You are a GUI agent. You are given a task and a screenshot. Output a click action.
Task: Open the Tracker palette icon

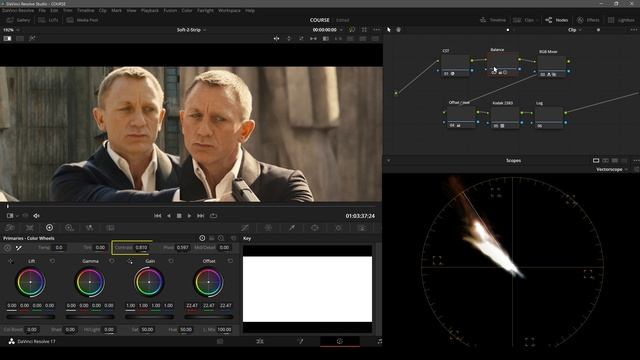click(x=338, y=228)
